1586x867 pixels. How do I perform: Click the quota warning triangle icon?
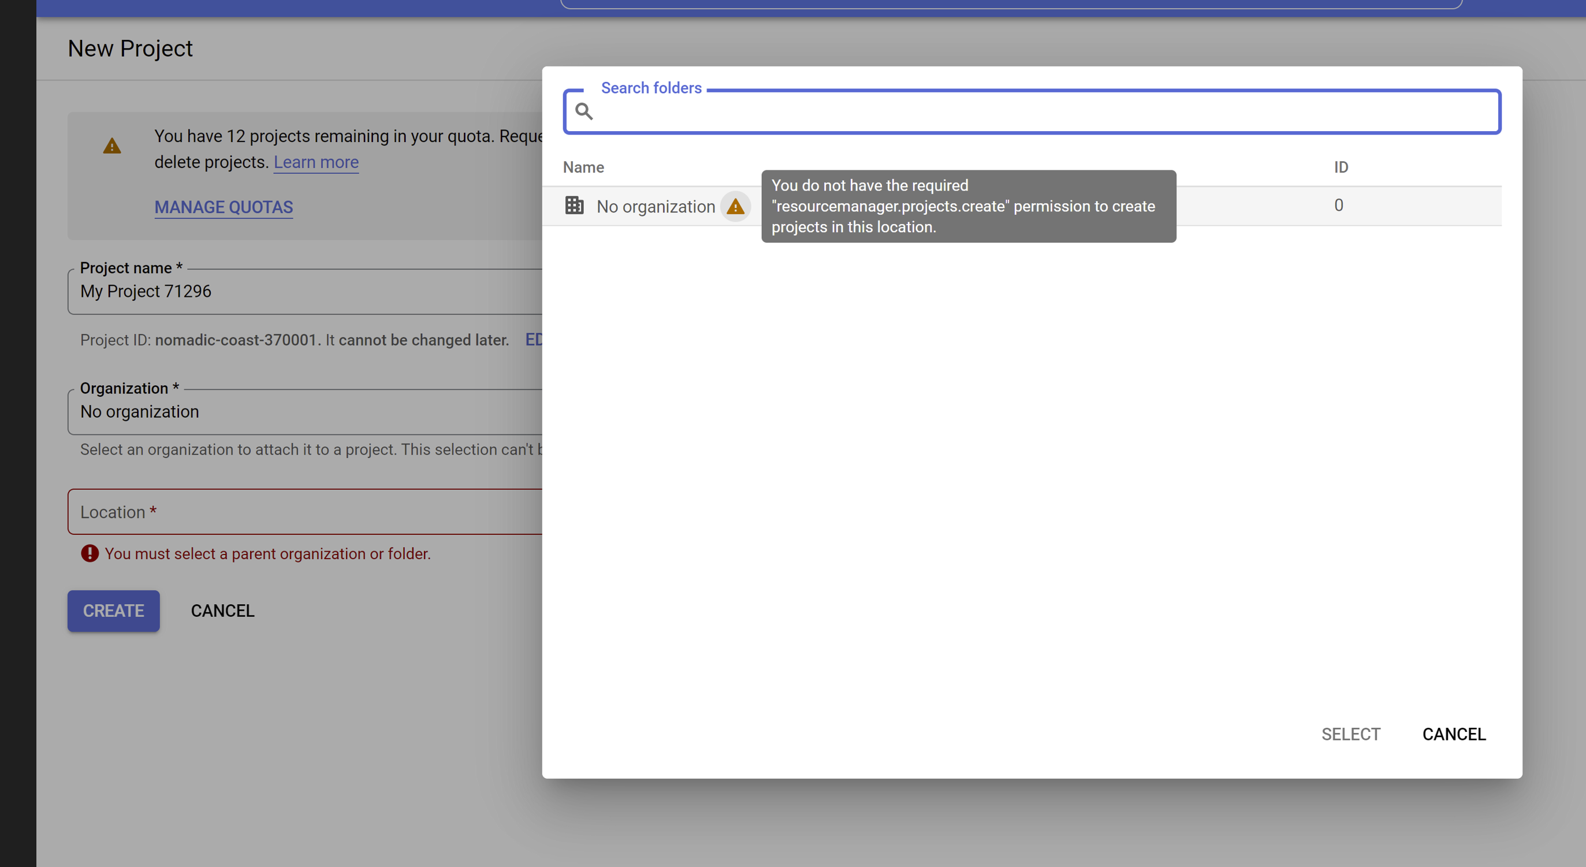click(112, 147)
